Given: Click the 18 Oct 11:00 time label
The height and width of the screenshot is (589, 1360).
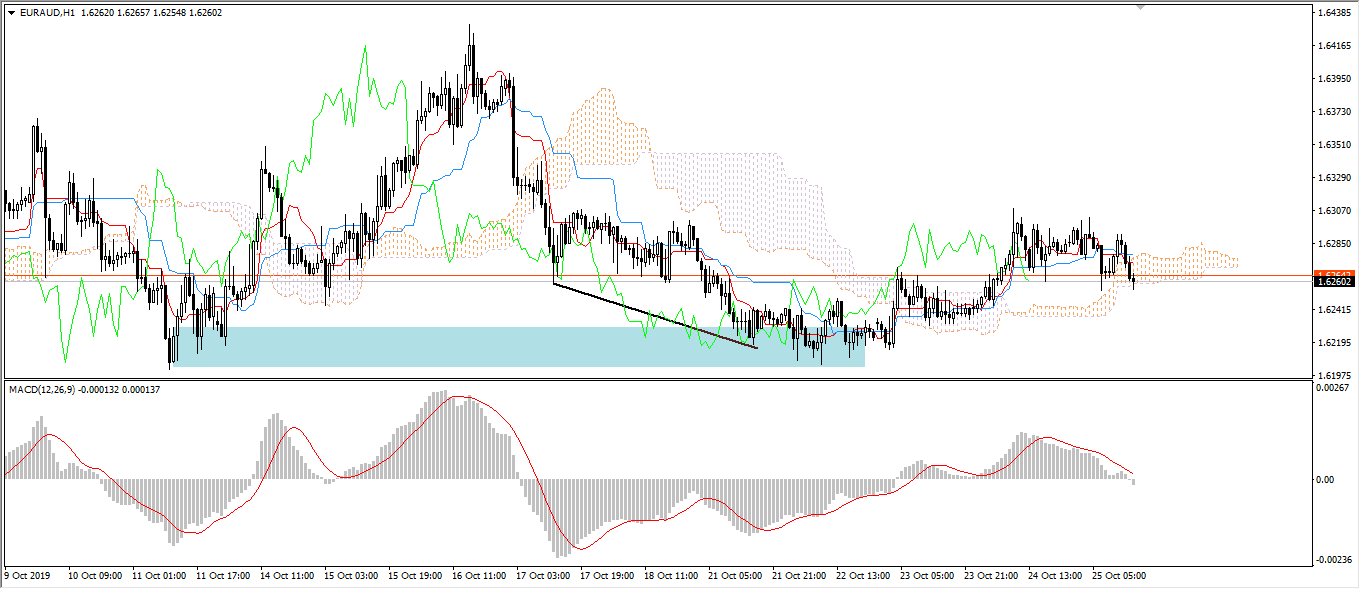Looking at the screenshot, I should coord(671,576).
